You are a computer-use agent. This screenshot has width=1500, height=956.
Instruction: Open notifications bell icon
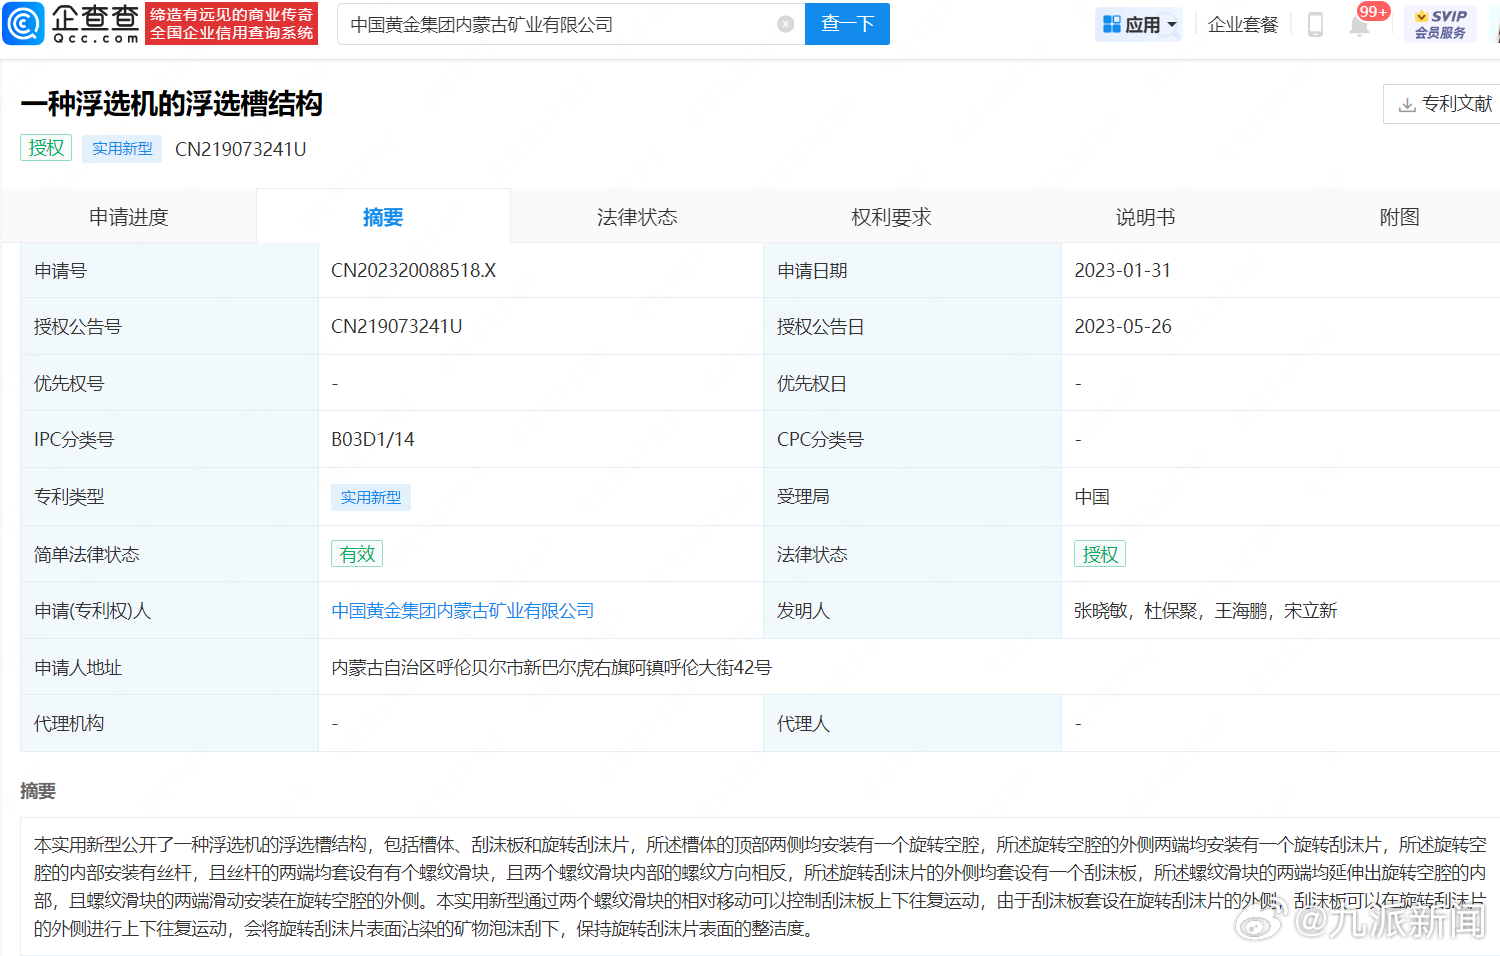(1359, 25)
